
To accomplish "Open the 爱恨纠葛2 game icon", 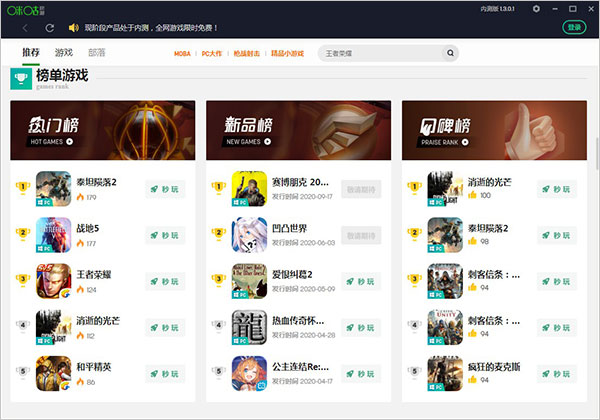I will point(249,281).
